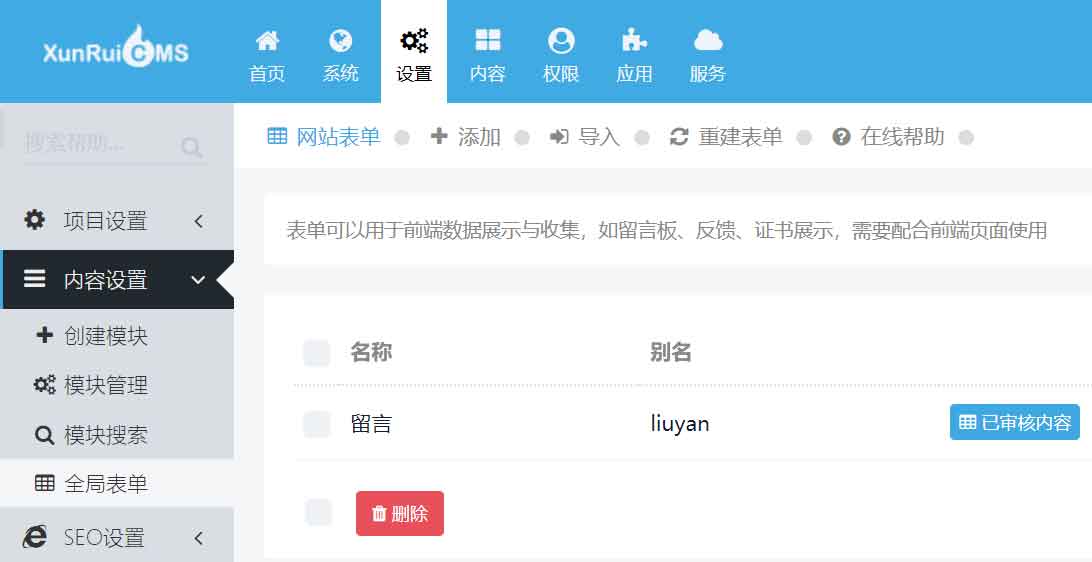
Task: Toggle the checkbox next to 删除 button
Action: [318, 513]
